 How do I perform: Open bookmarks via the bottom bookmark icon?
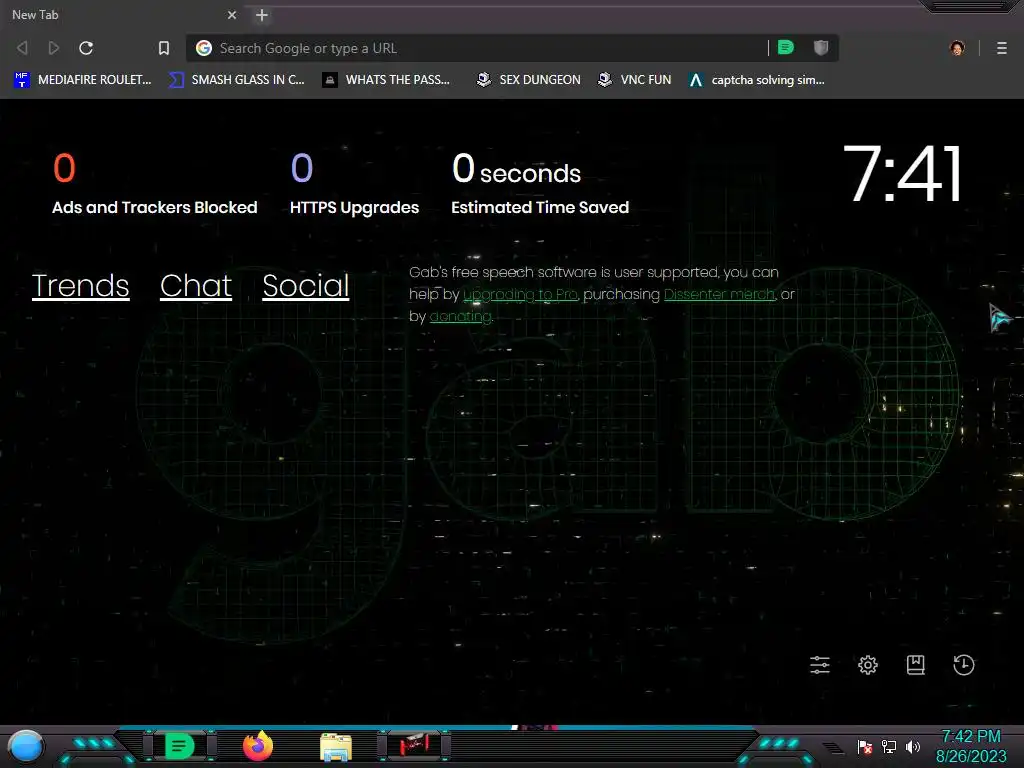916,665
